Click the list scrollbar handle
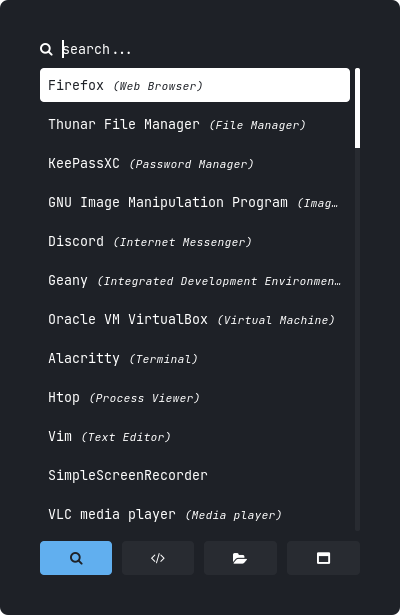 click(357, 108)
